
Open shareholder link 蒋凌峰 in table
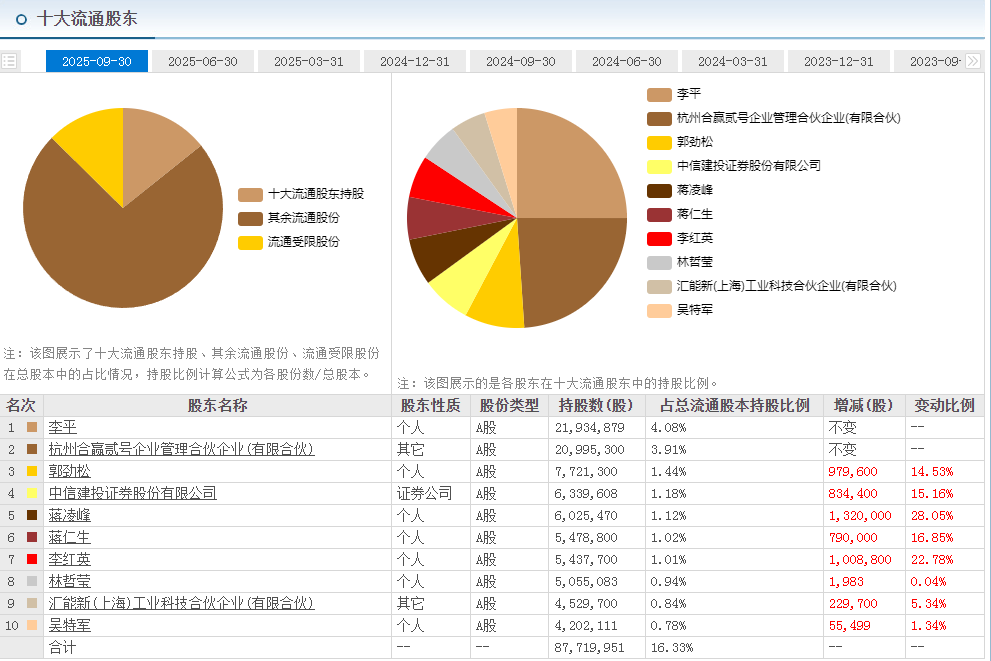coord(70,516)
